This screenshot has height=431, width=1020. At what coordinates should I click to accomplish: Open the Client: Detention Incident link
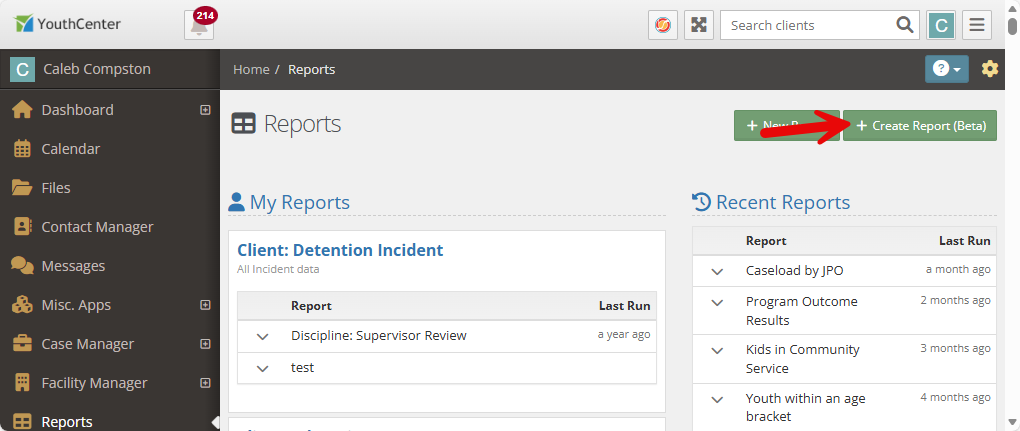click(340, 250)
